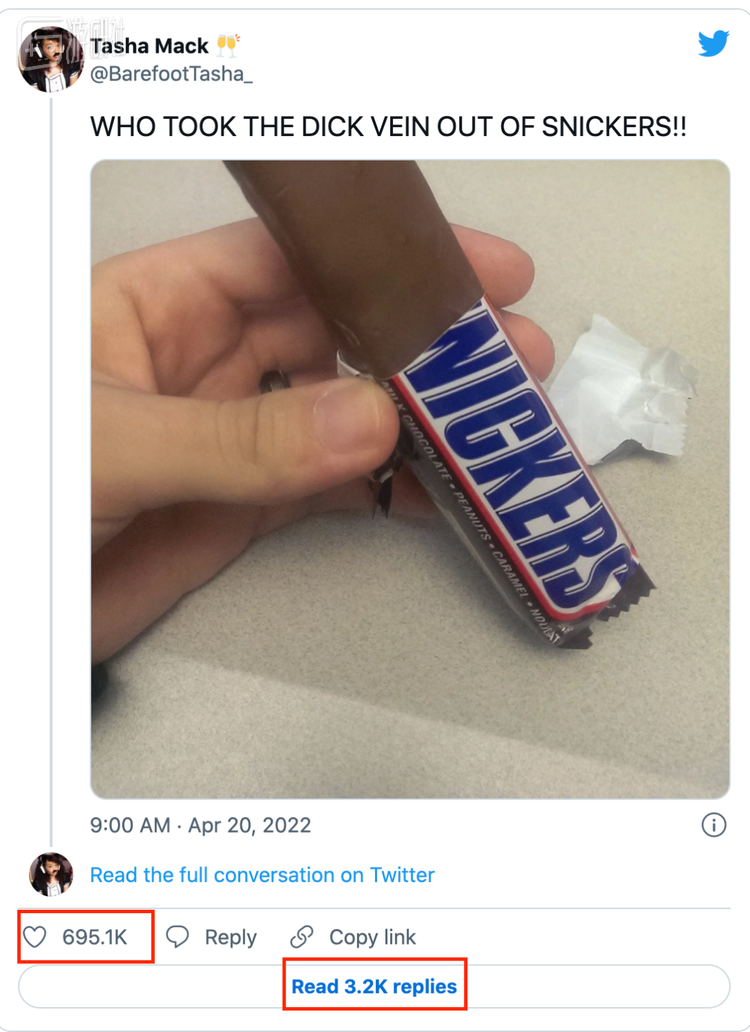Click the reply speech bubble icon

tap(178, 937)
